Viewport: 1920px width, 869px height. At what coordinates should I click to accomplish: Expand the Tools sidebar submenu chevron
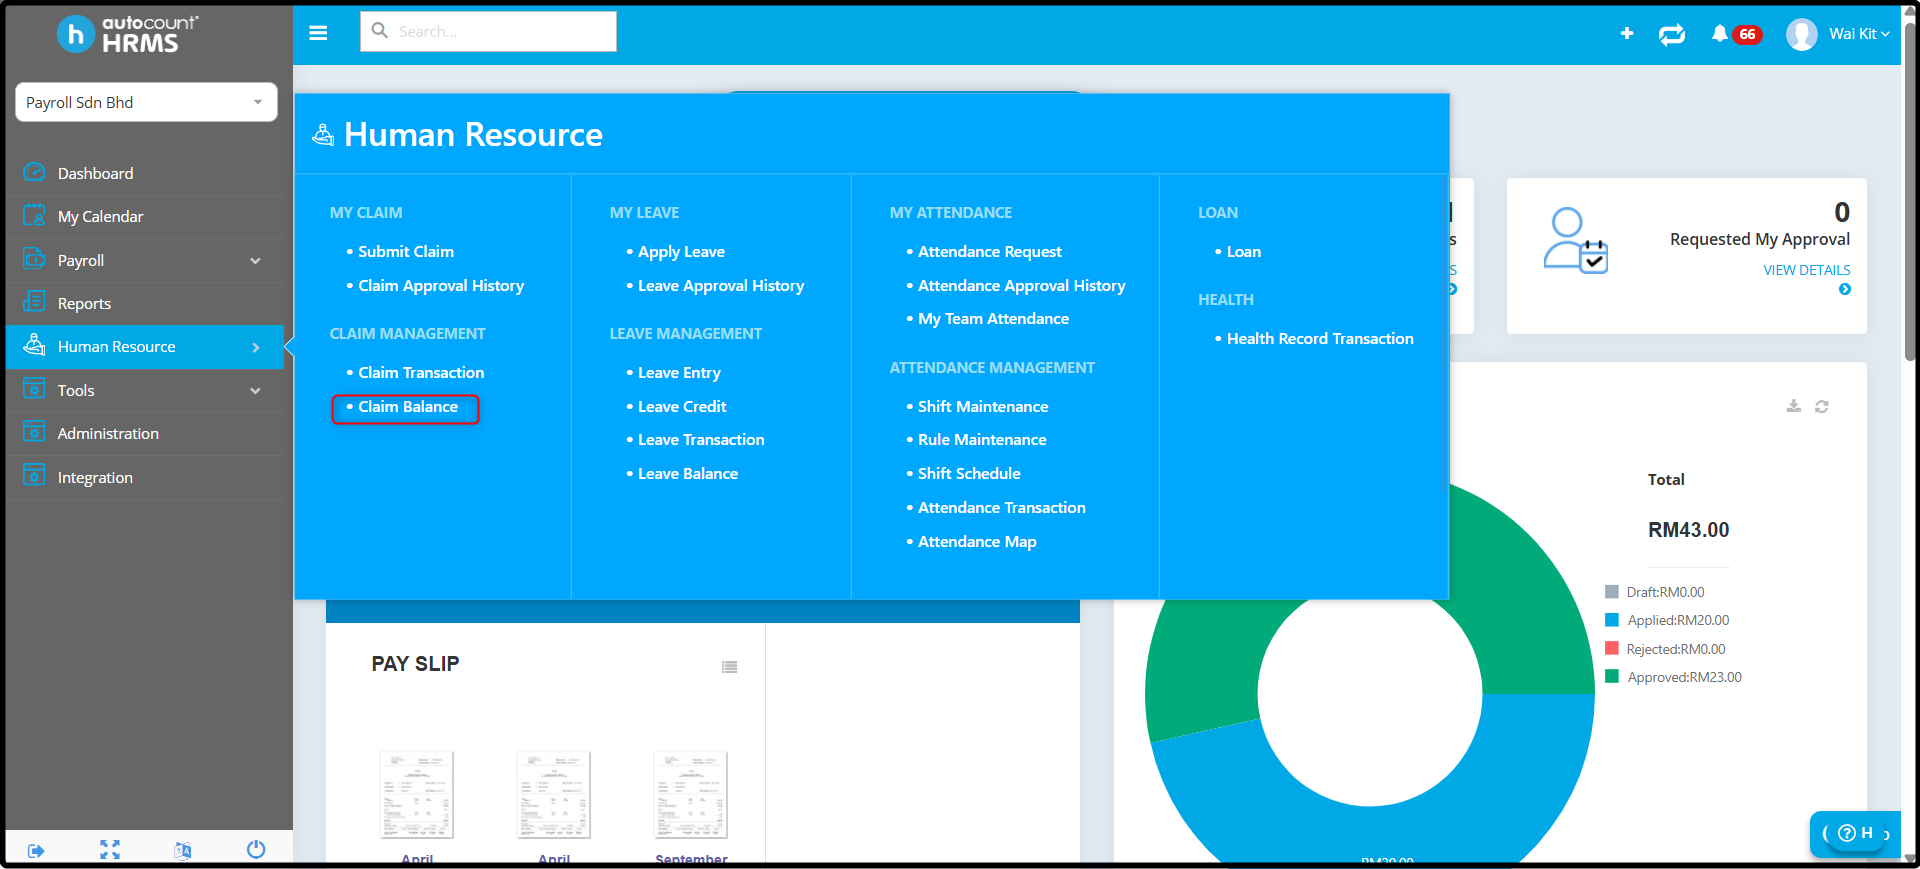click(255, 390)
